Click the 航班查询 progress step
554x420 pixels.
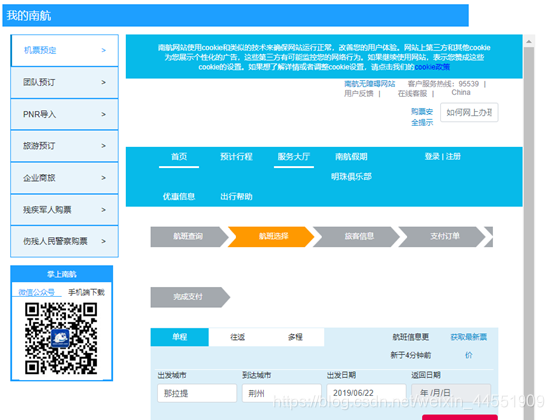click(x=189, y=236)
